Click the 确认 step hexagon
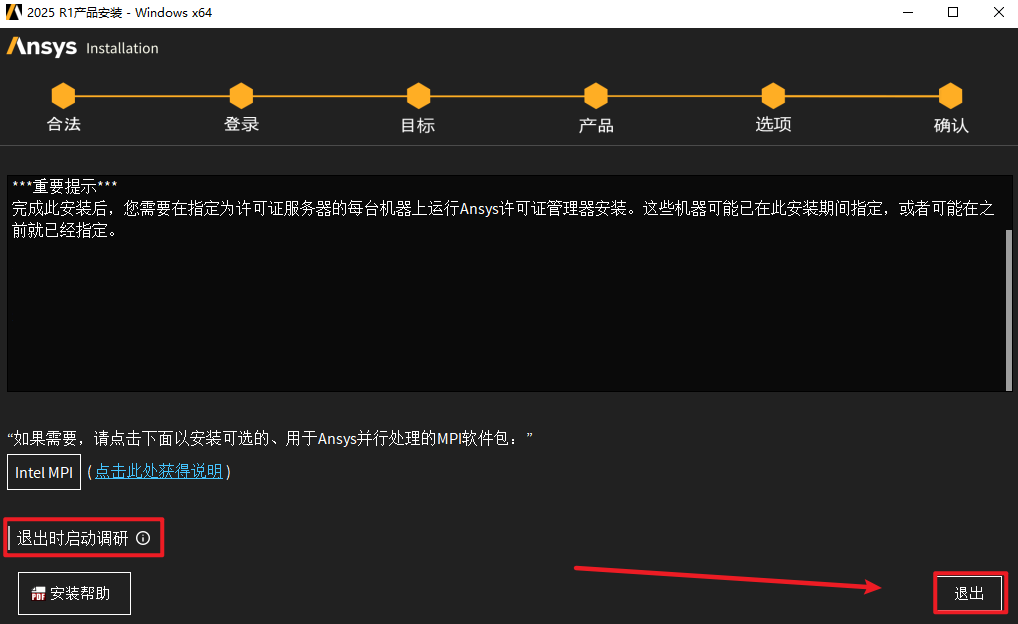 tap(950, 95)
